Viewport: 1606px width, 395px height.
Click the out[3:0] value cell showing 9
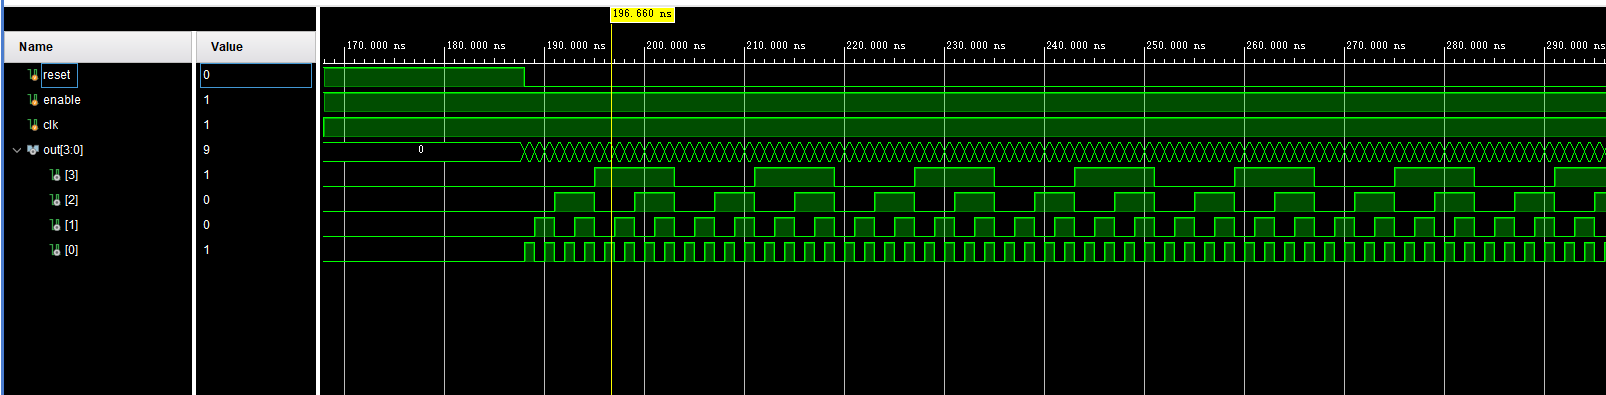[x=257, y=150]
